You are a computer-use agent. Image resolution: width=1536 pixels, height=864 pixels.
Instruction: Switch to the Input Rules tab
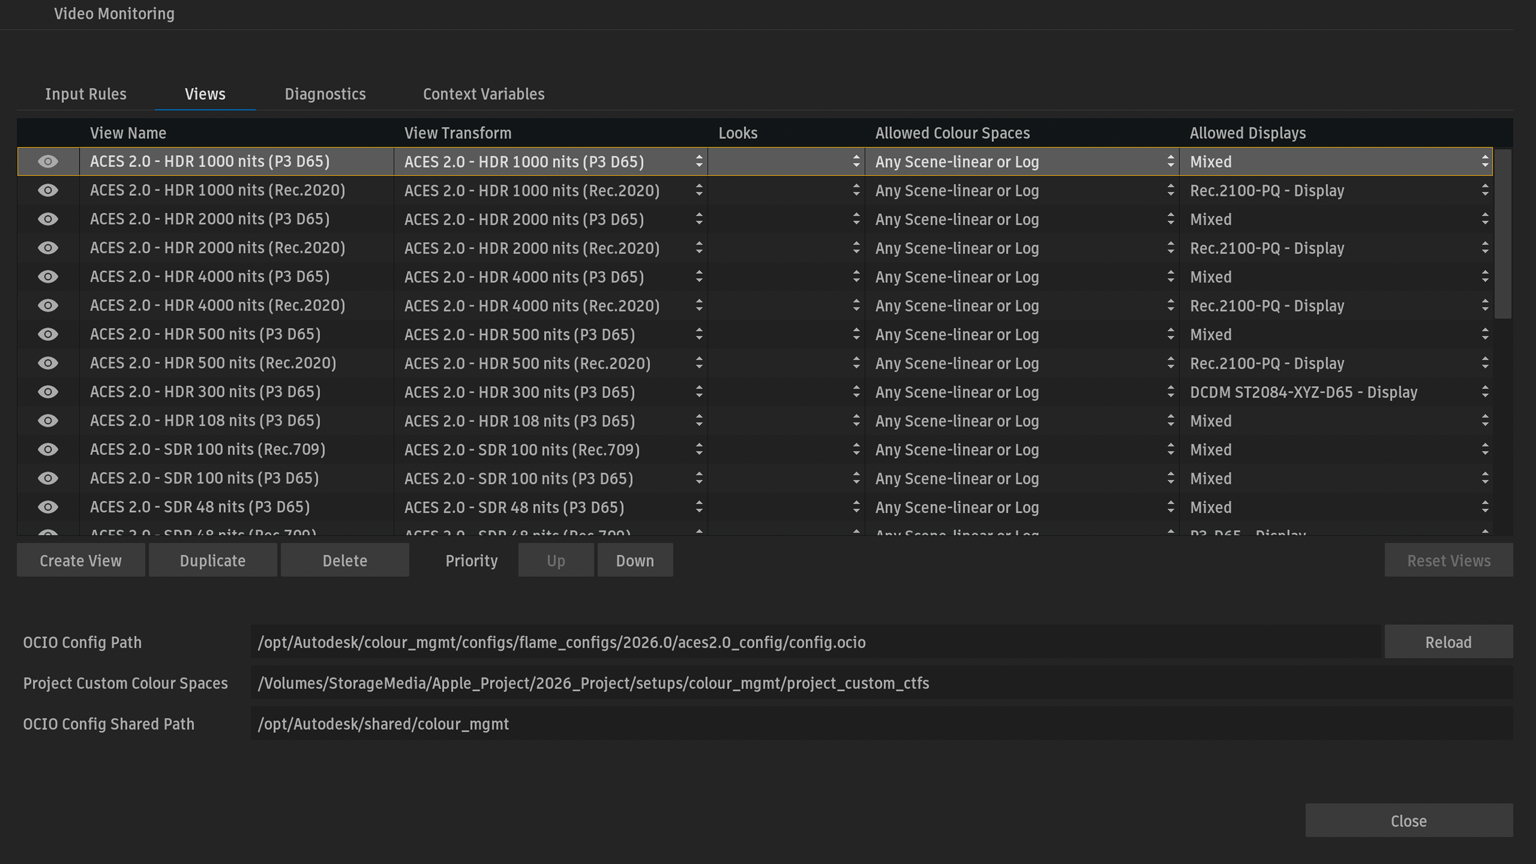pos(86,94)
